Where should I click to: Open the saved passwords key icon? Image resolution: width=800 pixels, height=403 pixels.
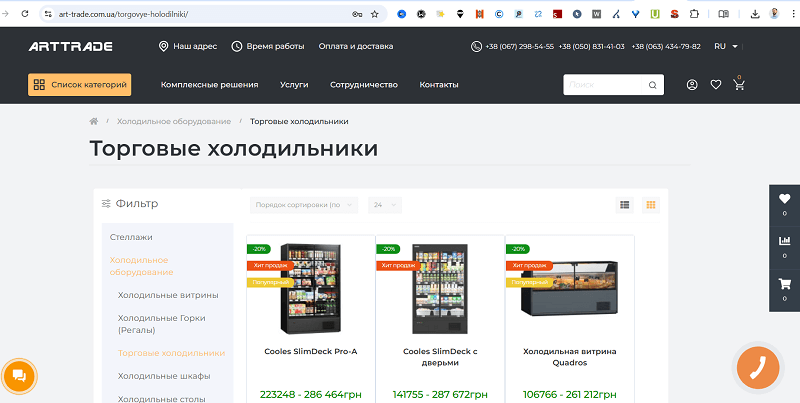point(357,14)
